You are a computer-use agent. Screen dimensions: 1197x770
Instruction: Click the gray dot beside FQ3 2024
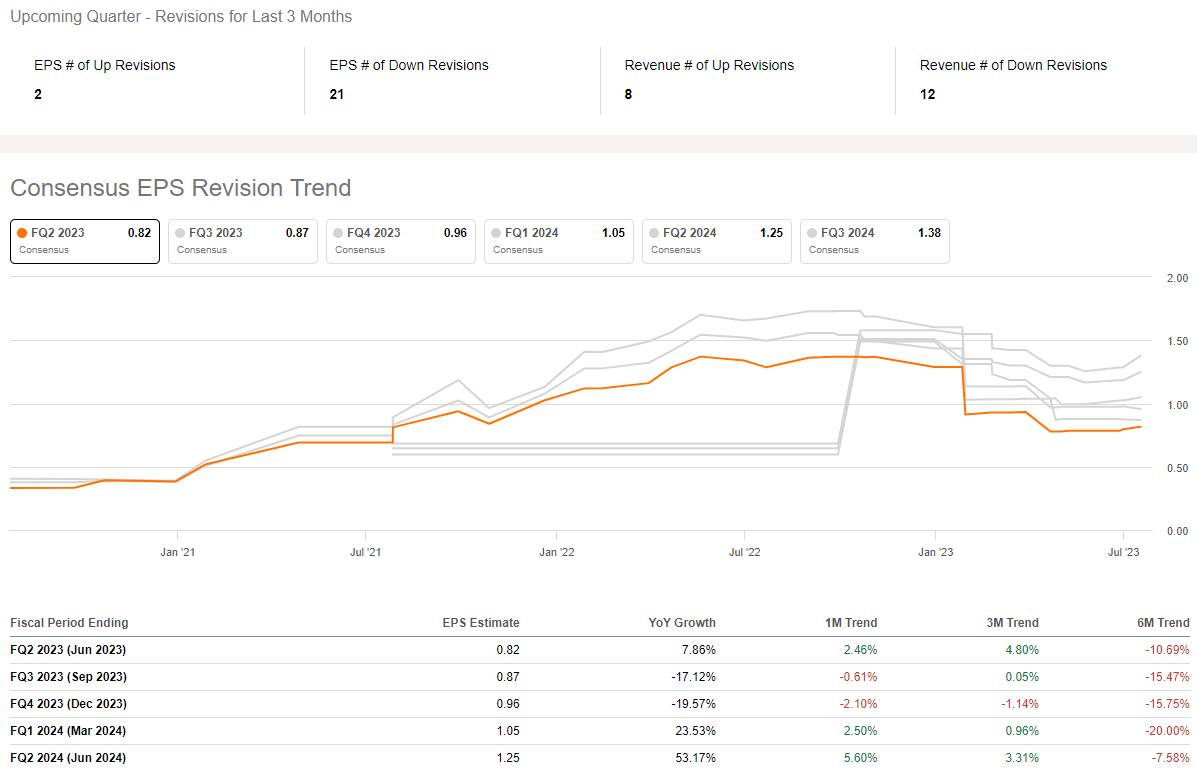(813, 233)
